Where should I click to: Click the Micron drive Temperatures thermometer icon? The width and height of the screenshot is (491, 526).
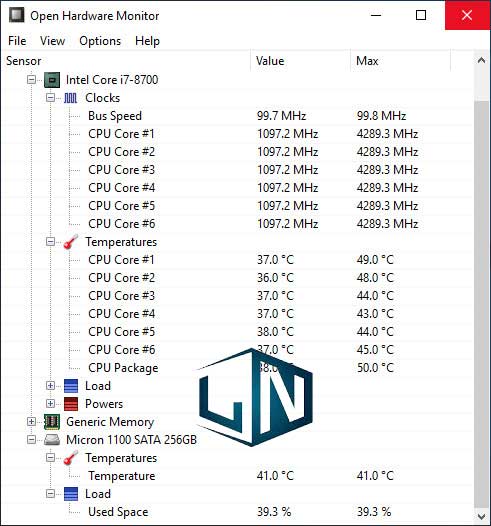70,458
